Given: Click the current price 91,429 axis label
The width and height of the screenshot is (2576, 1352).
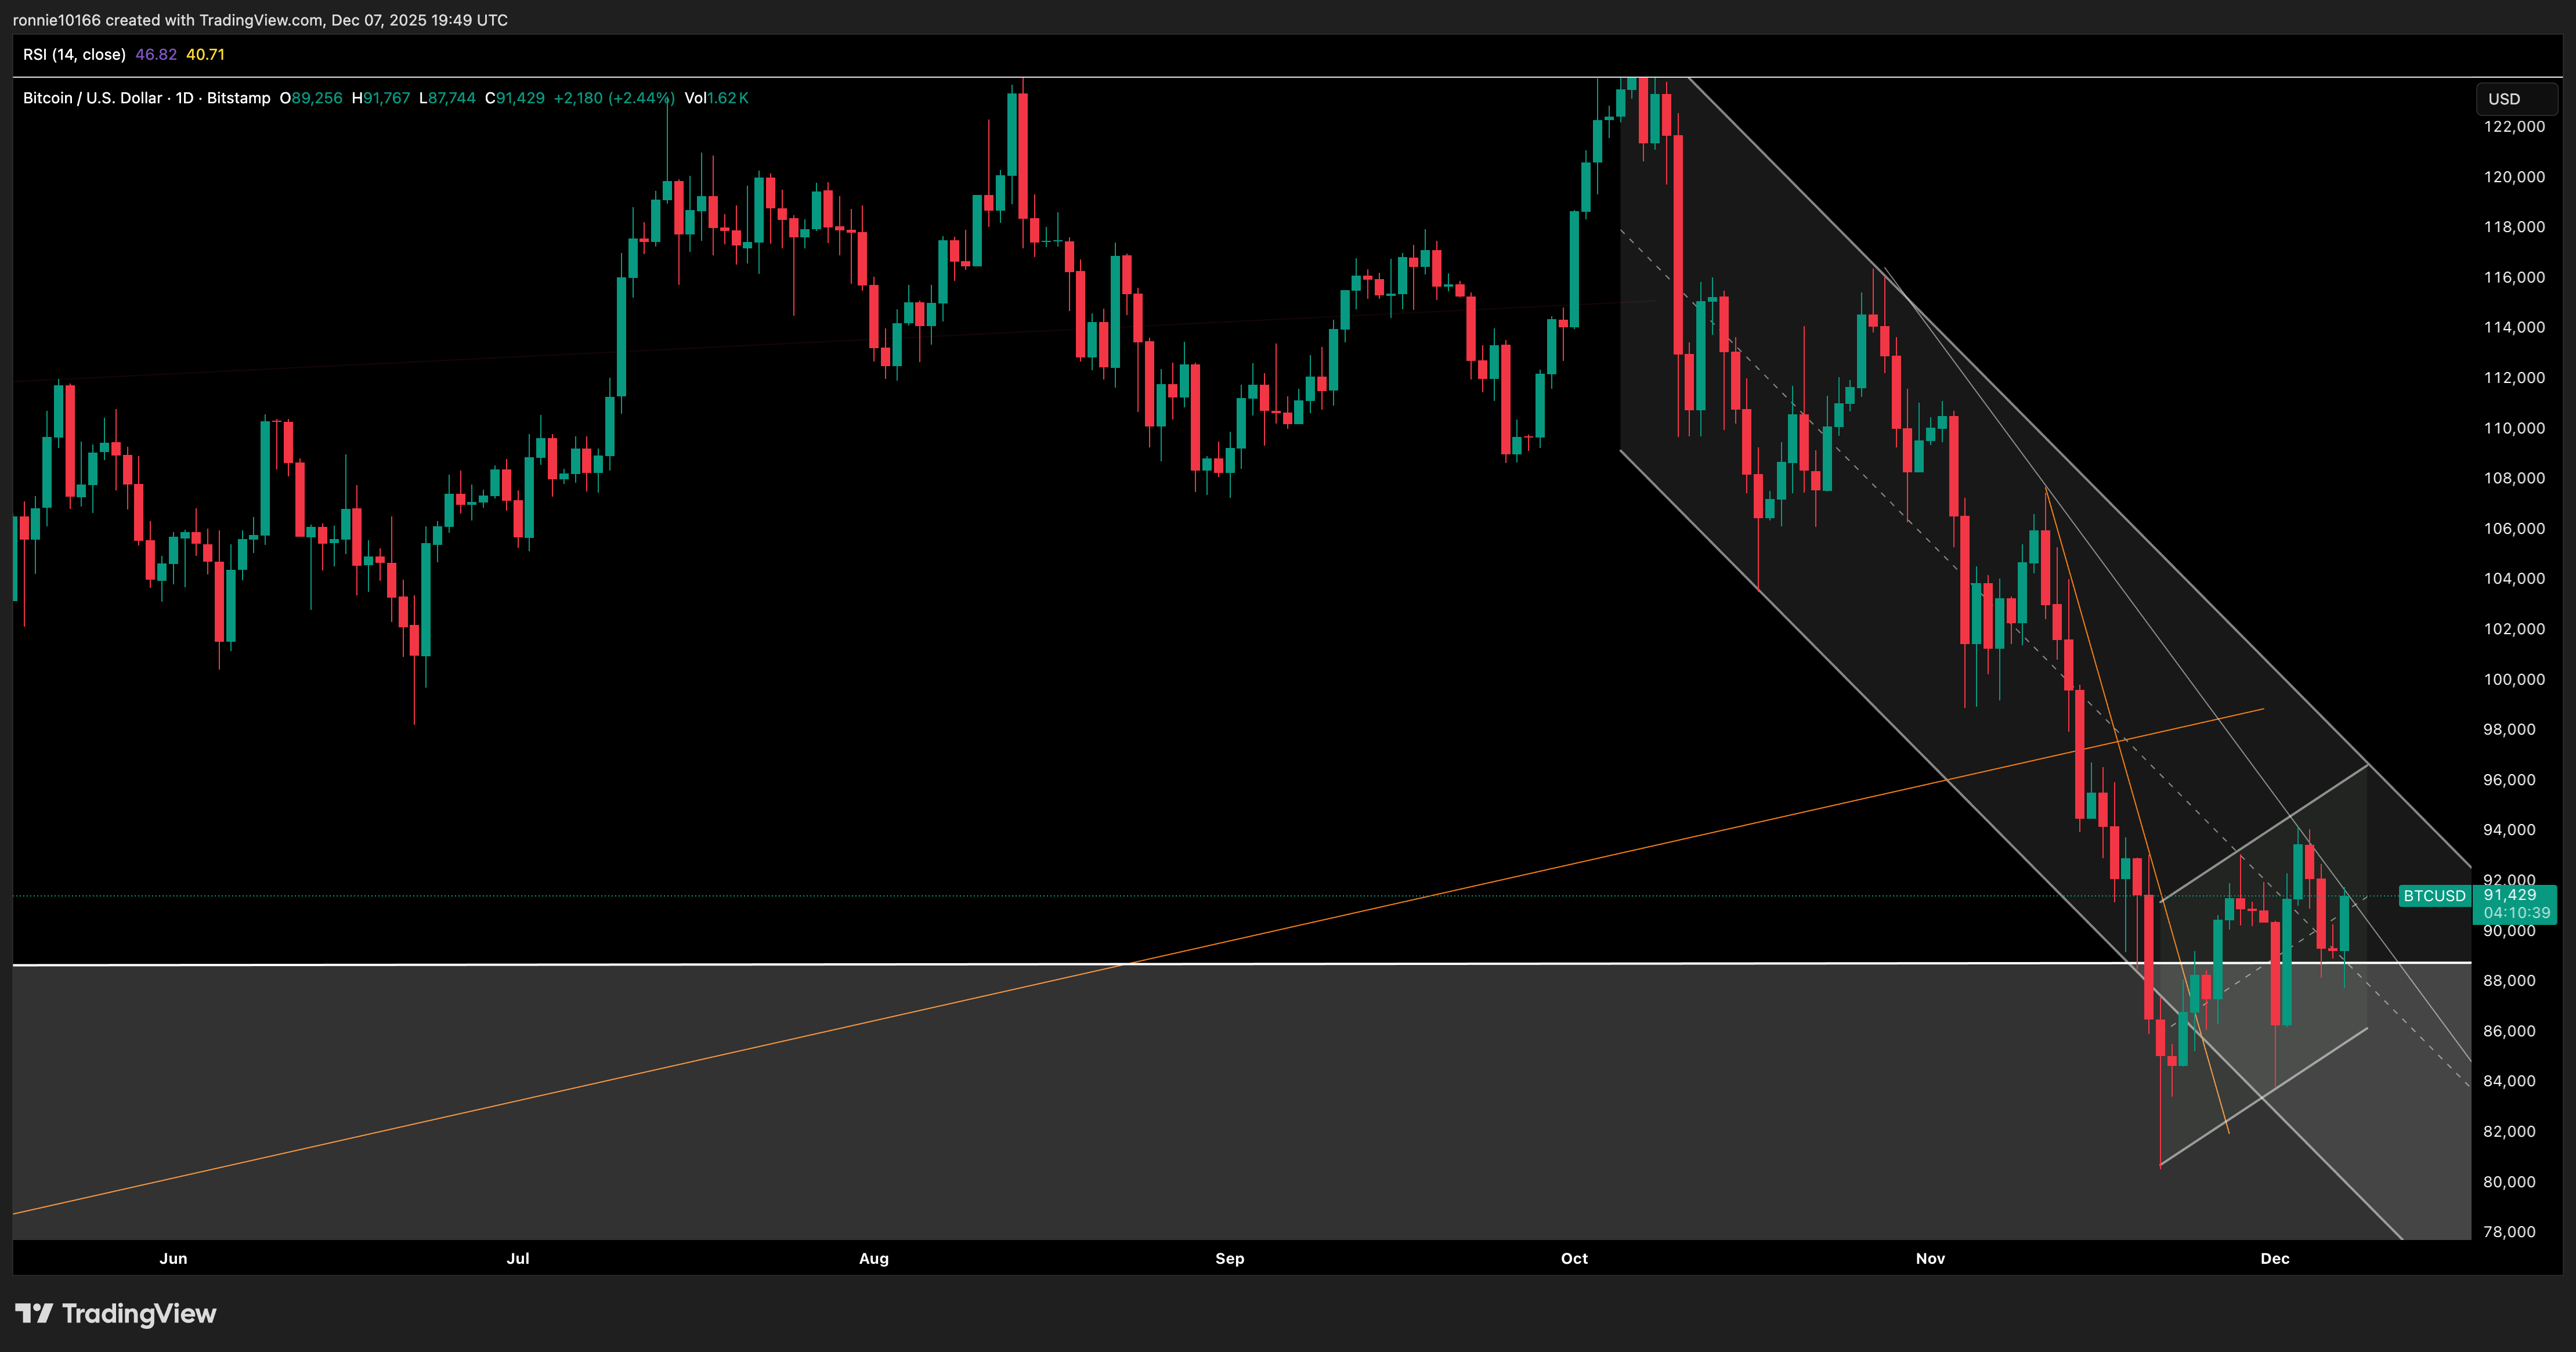Looking at the screenshot, I should tap(2509, 895).
